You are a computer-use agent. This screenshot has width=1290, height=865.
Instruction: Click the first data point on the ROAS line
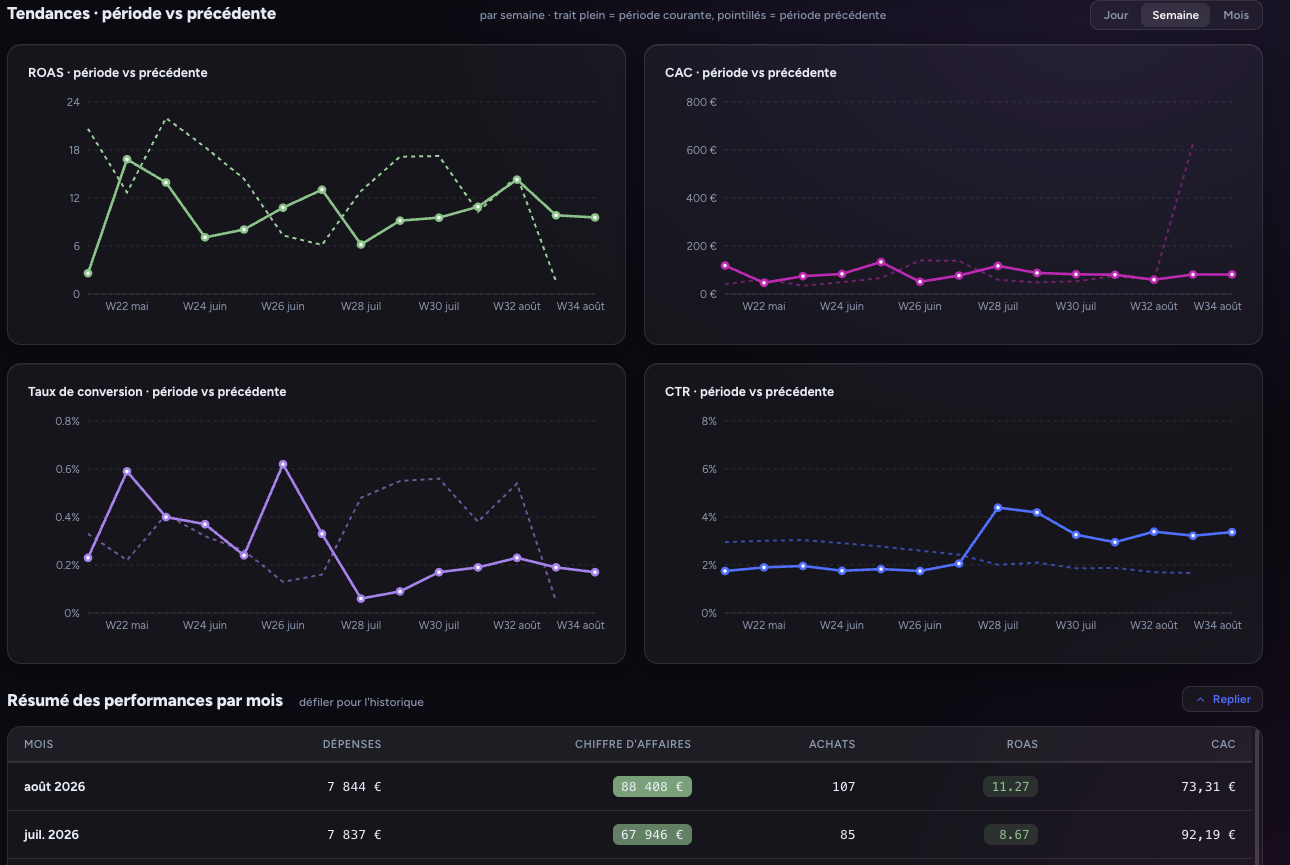pyautogui.click(x=88, y=273)
